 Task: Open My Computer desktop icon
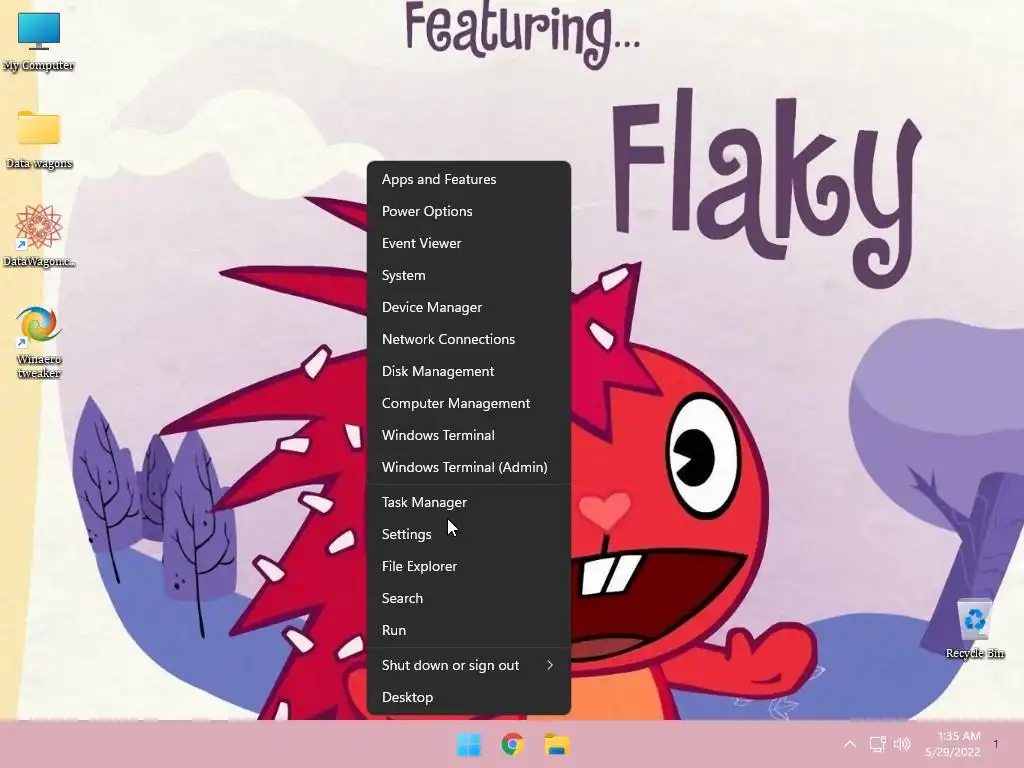click(x=39, y=40)
